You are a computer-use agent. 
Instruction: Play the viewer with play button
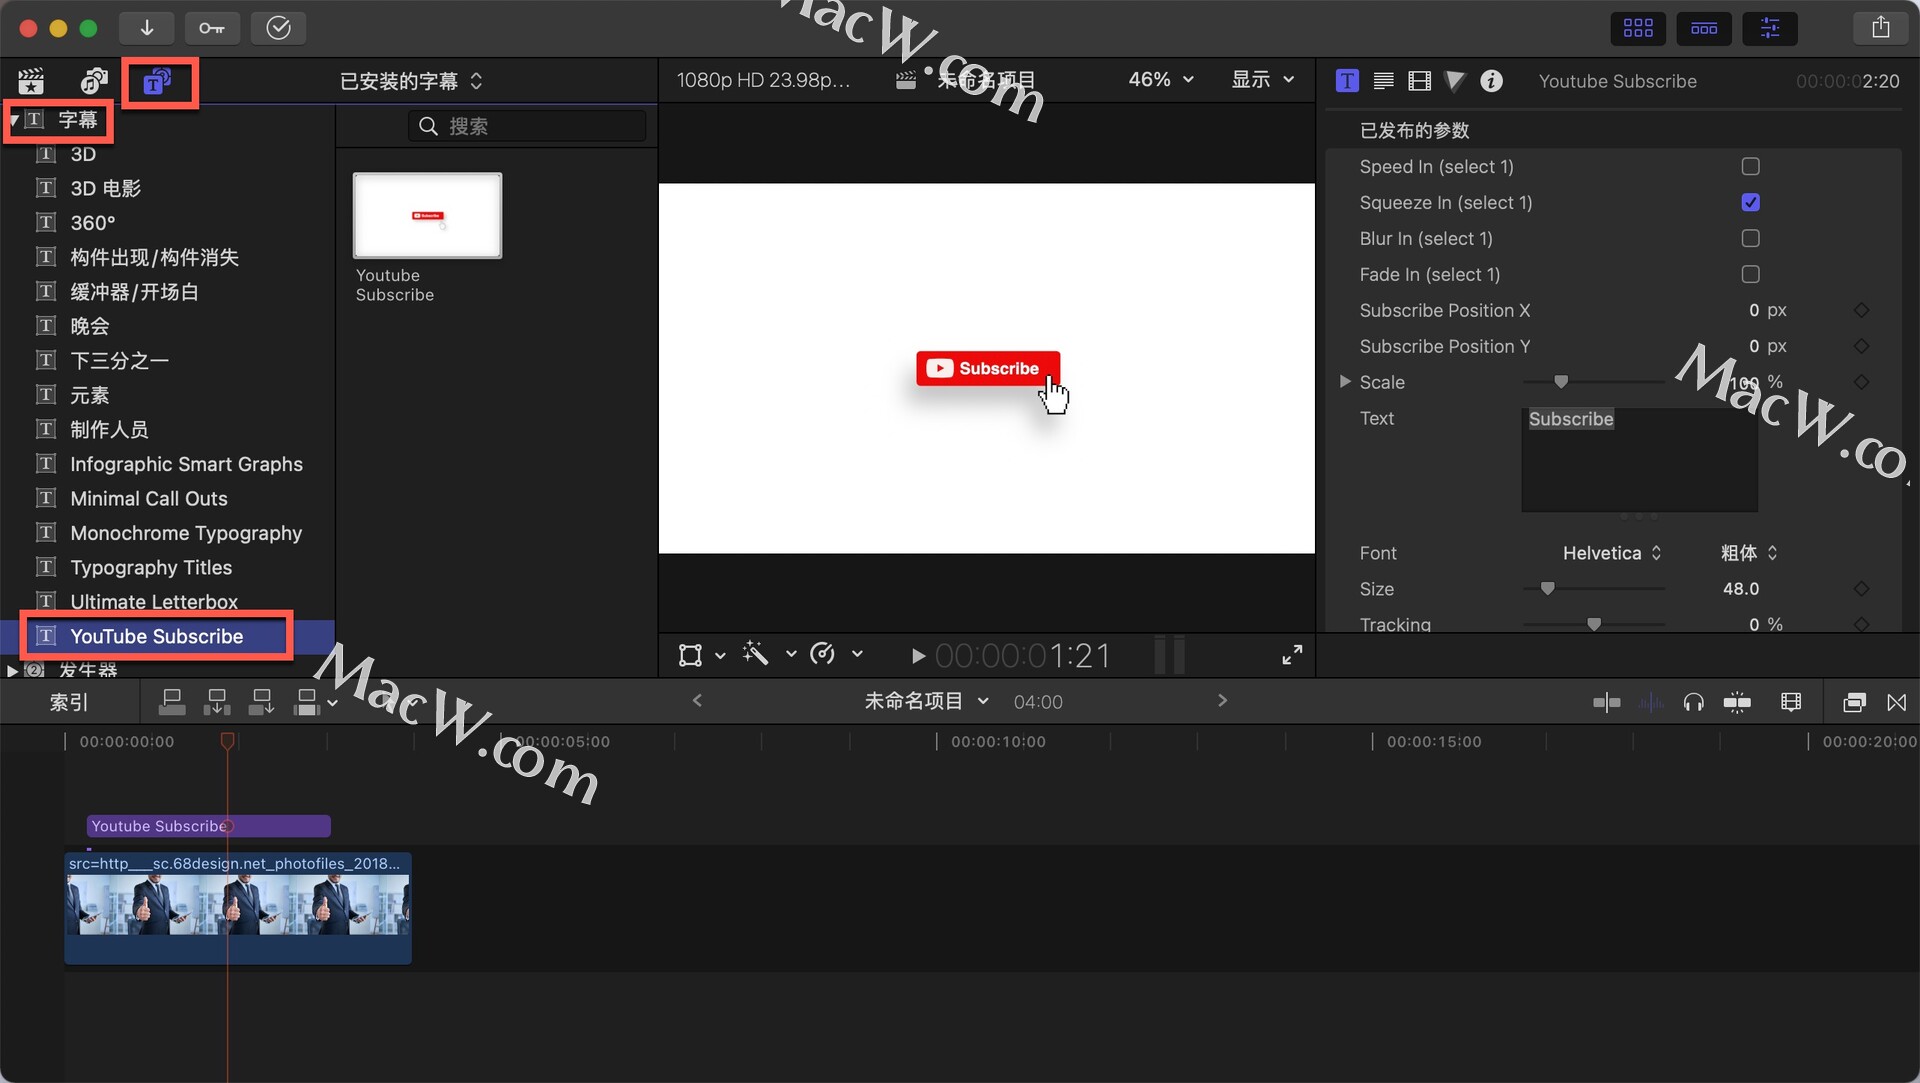918,656
